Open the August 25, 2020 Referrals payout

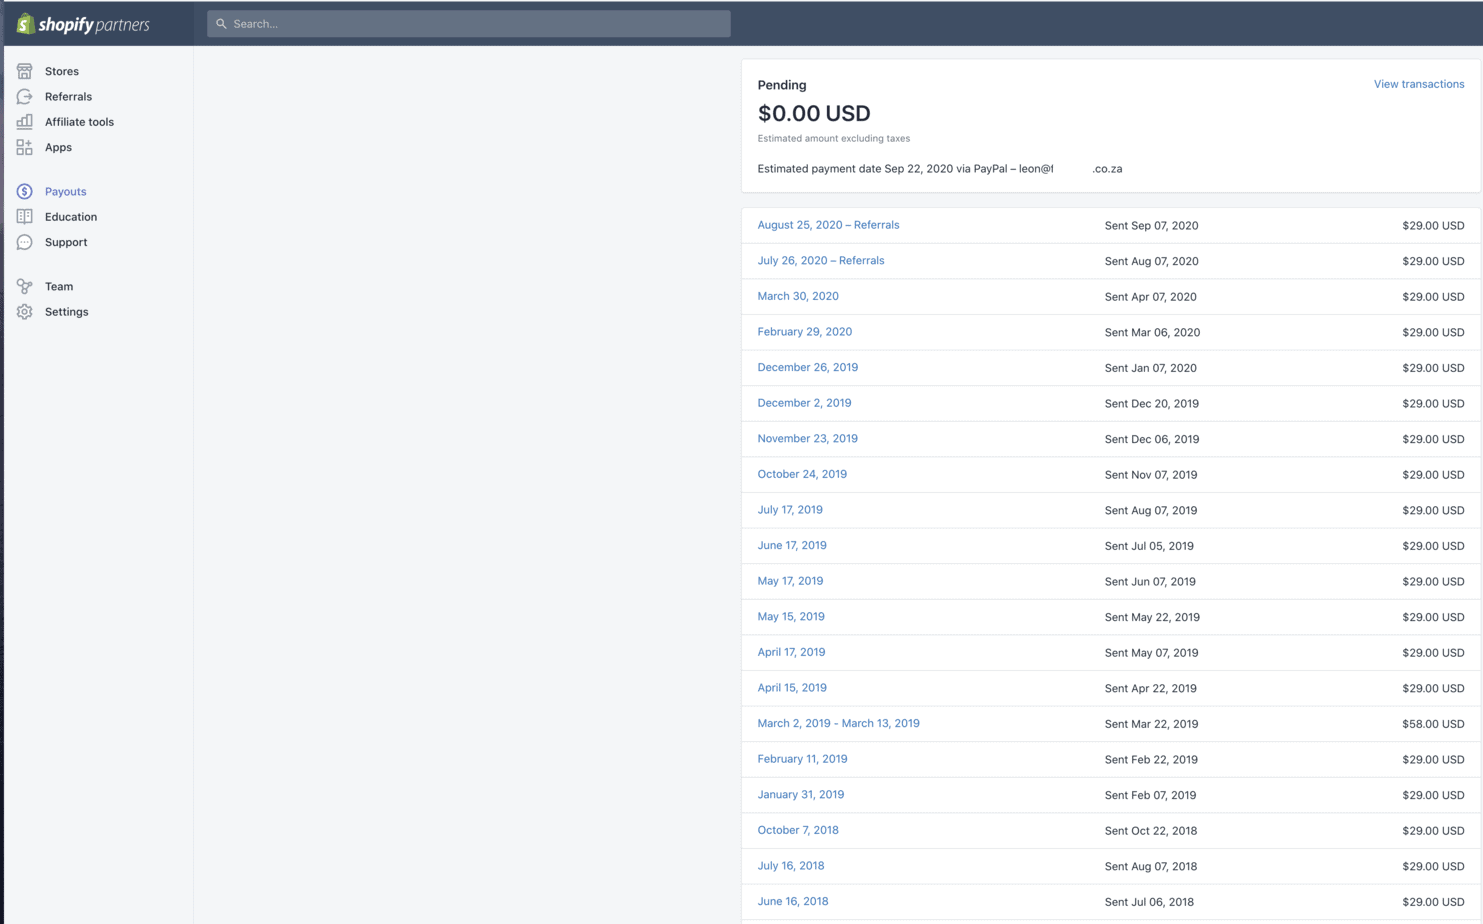point(828,225)
